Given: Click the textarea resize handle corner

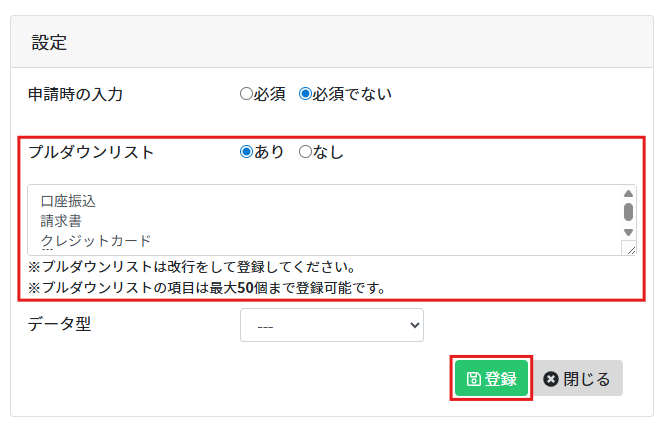Looking at the screenshot, I should coord(628,248).
